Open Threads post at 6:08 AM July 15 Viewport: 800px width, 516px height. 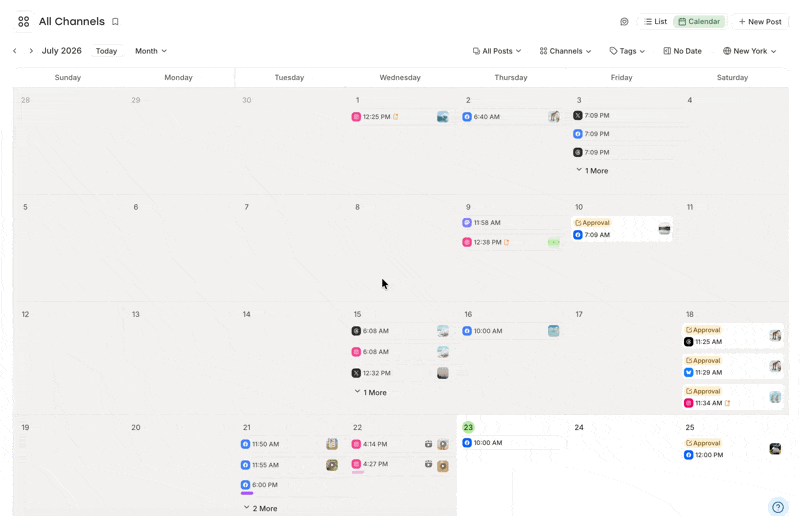click(401, 331)
